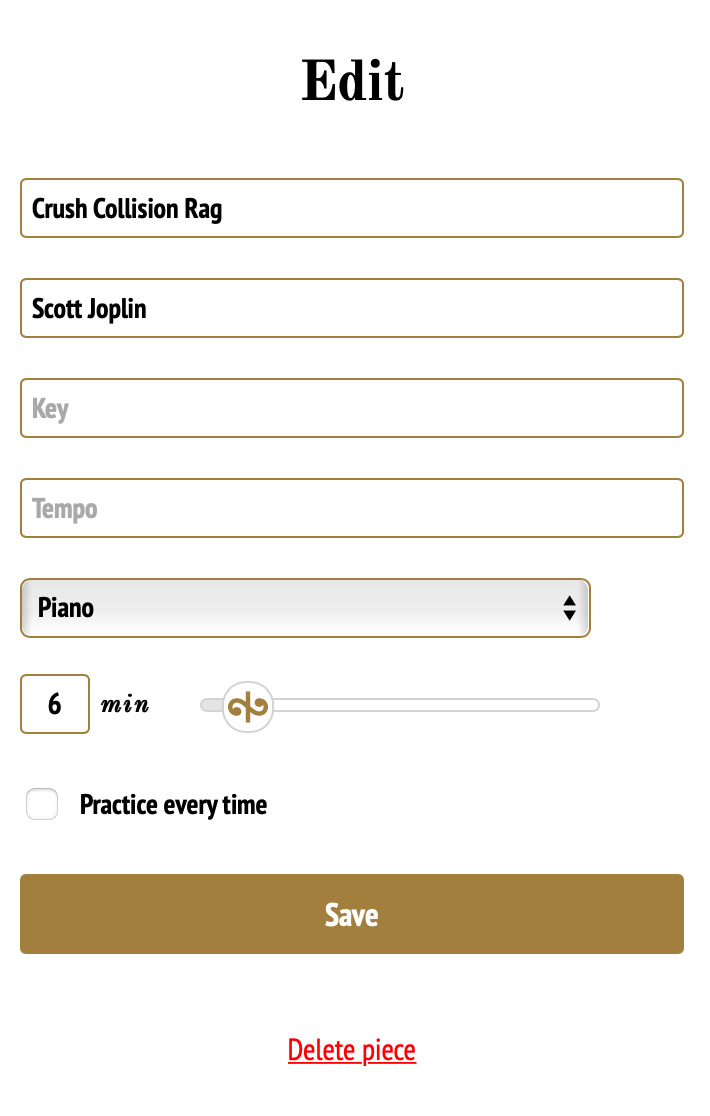
Task: Click the word "Piano" in the instrument selector
Action: [x=66, y=608]
